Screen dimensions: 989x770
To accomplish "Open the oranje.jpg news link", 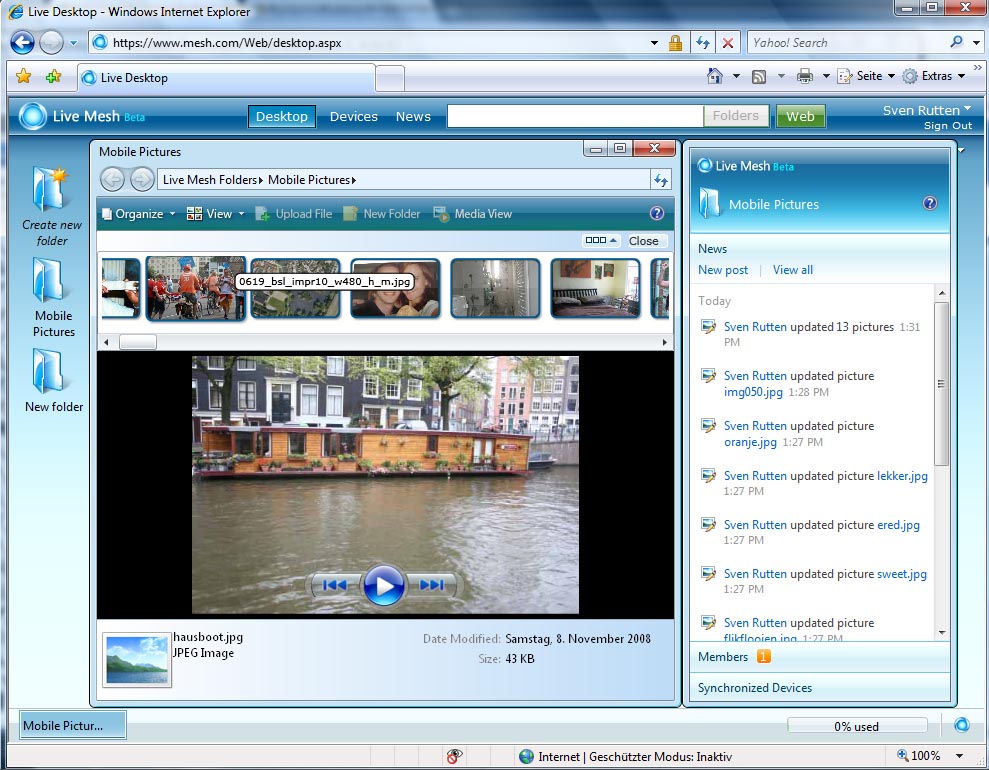I will point(750,441).
